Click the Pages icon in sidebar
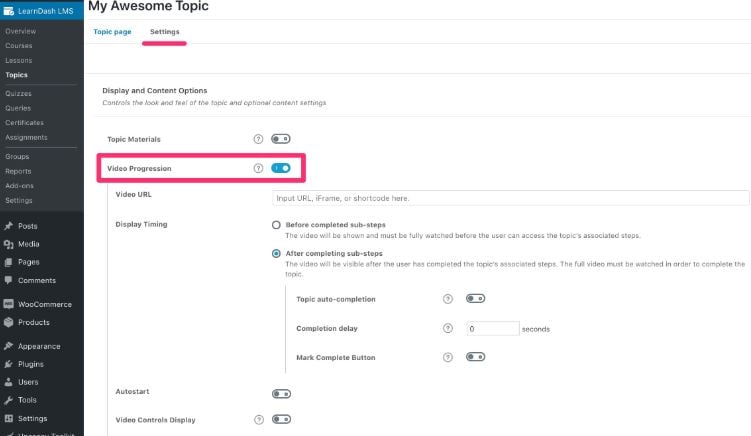Screen dimensions: 751x436 [x=9, y=262]
